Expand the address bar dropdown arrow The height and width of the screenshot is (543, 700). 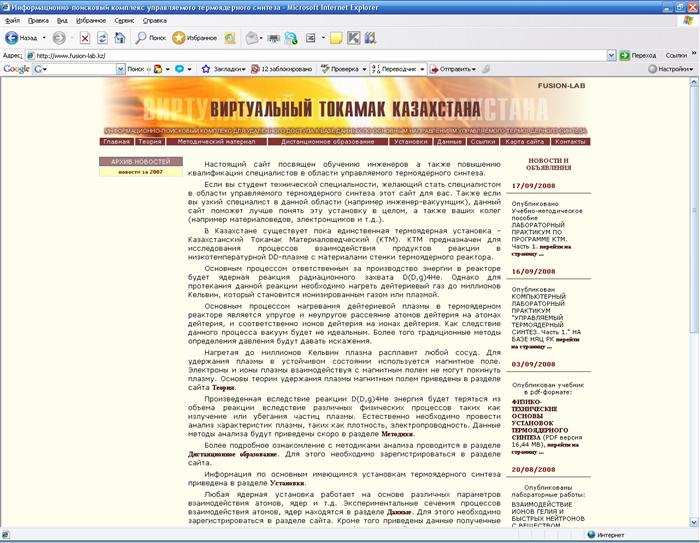tap(611, 55)
